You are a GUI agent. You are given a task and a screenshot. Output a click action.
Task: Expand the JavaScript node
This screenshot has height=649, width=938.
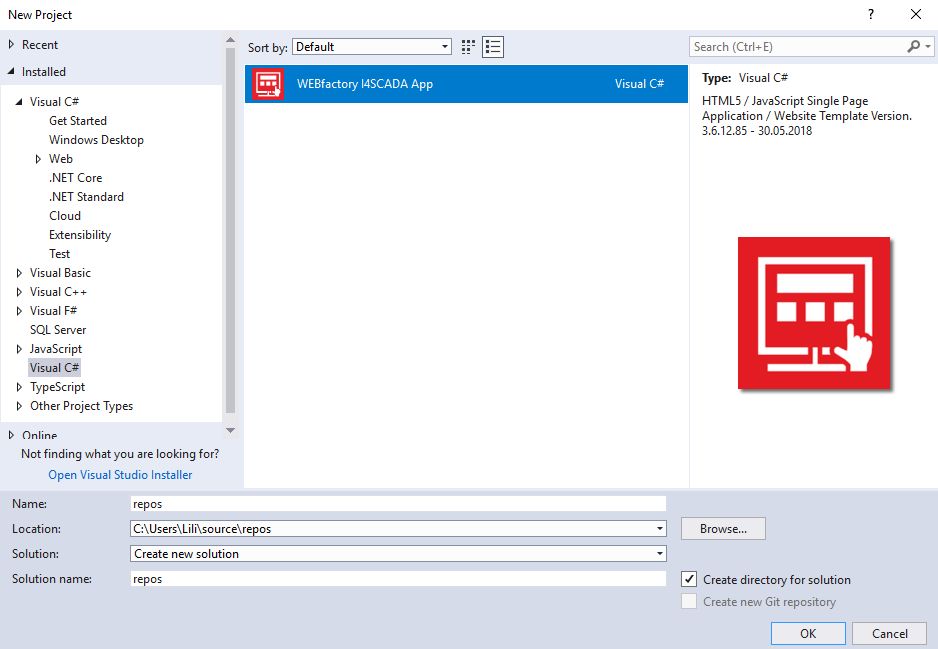point(19,349)
